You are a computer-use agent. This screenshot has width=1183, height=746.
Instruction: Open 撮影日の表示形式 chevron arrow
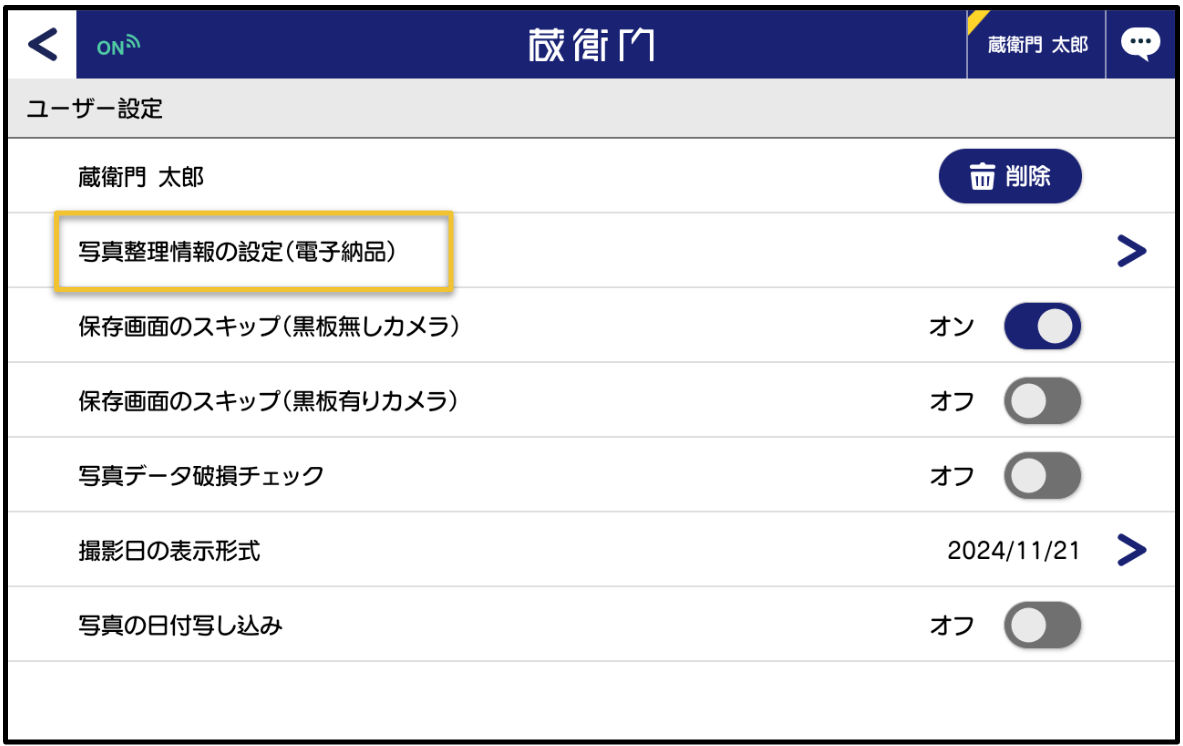(1131, 550)
